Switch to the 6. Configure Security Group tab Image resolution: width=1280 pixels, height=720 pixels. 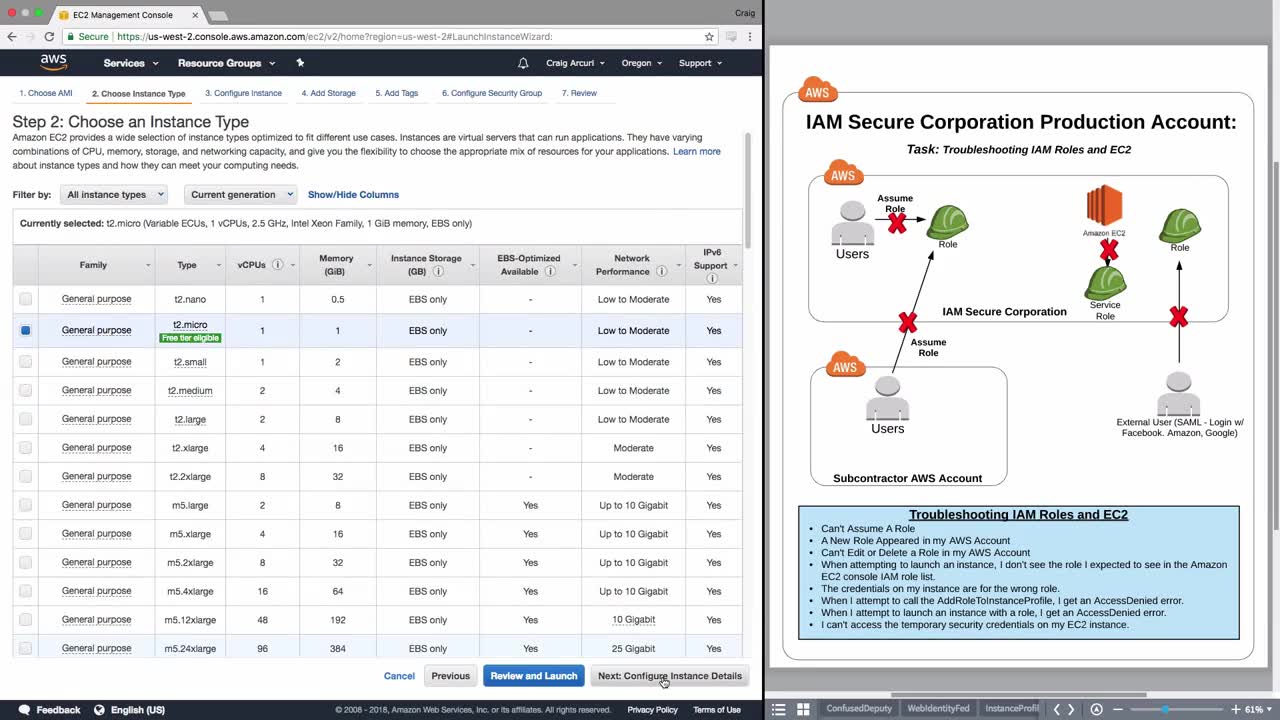pyautogui.click(x=492, y=93)
